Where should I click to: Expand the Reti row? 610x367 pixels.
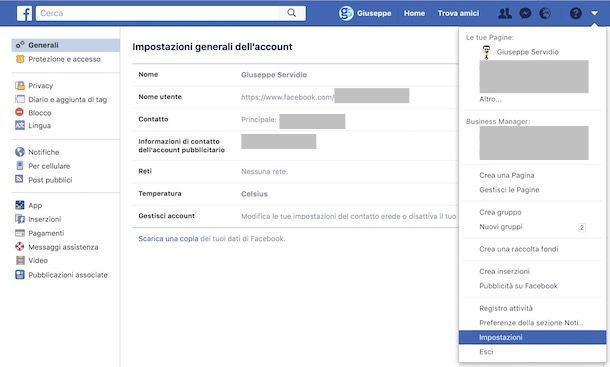point(295,172)
